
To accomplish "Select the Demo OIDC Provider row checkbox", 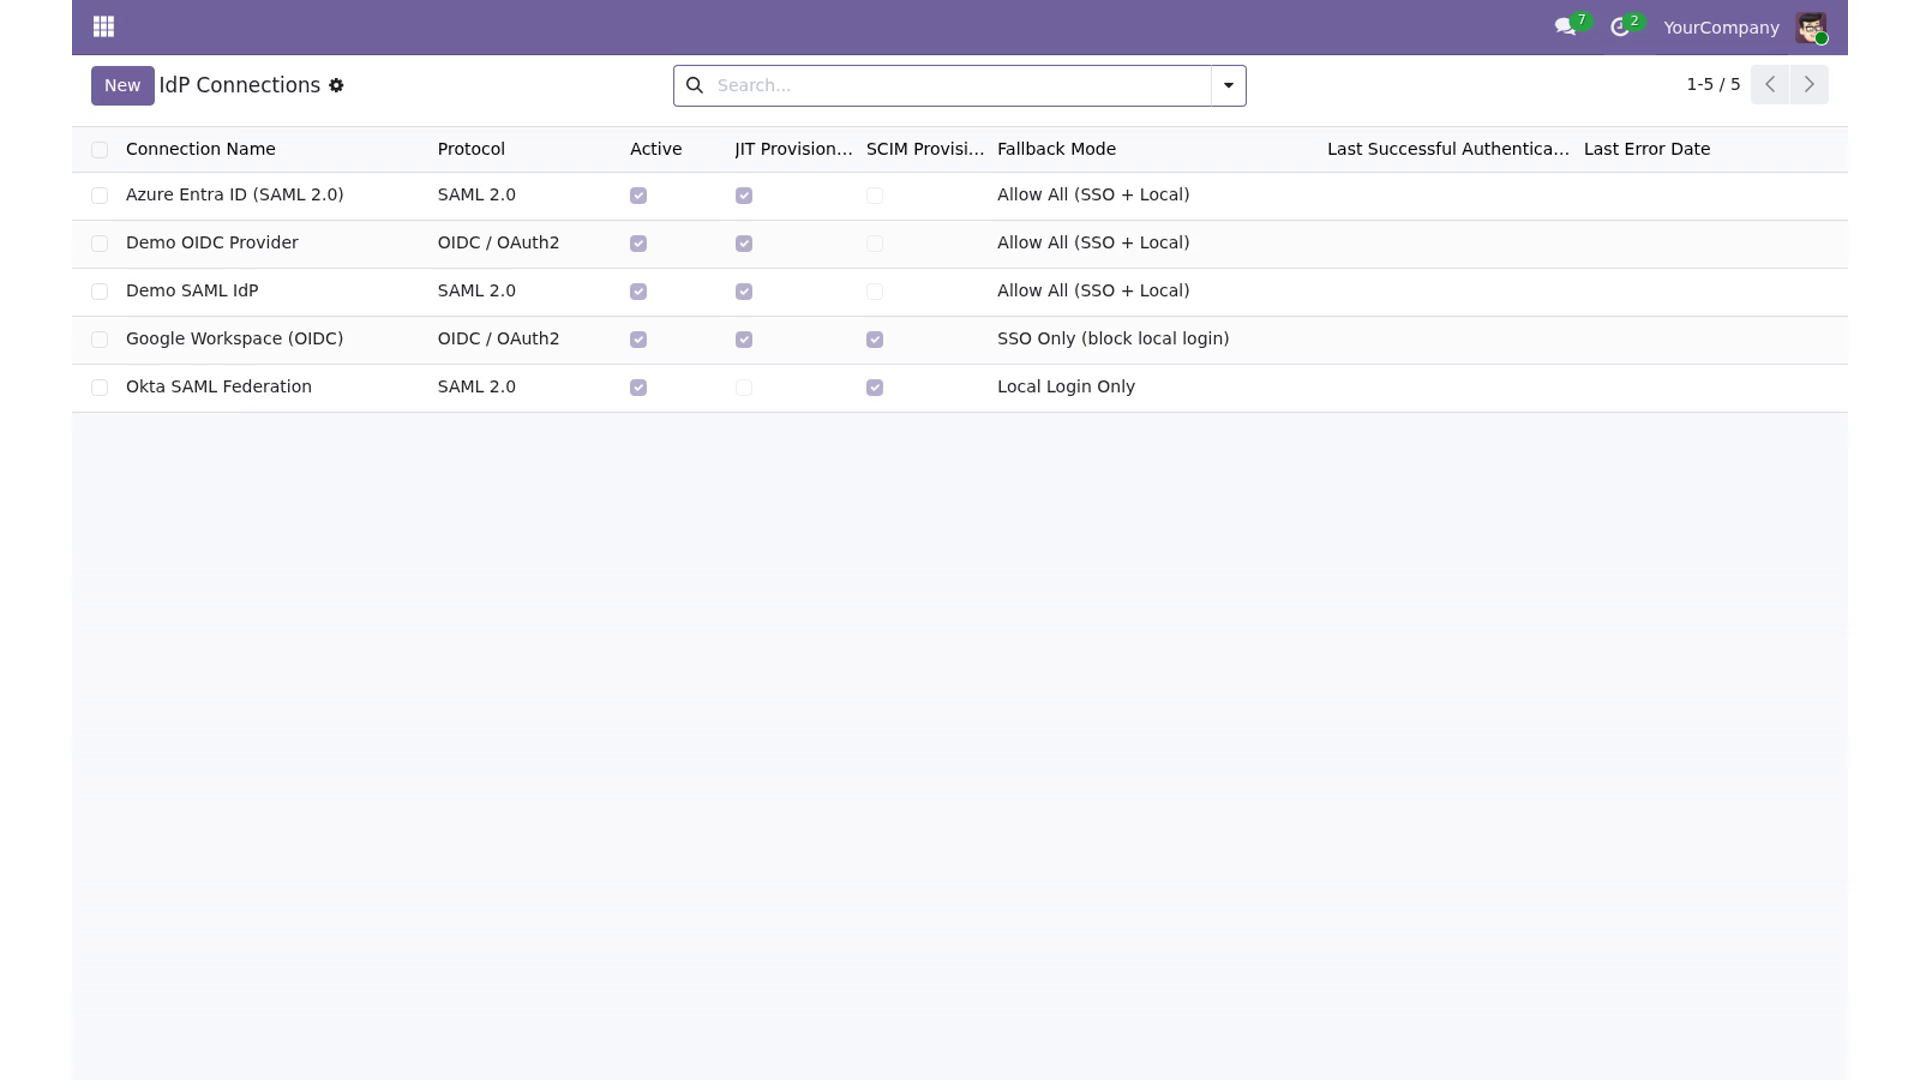I will click(99, 244).
